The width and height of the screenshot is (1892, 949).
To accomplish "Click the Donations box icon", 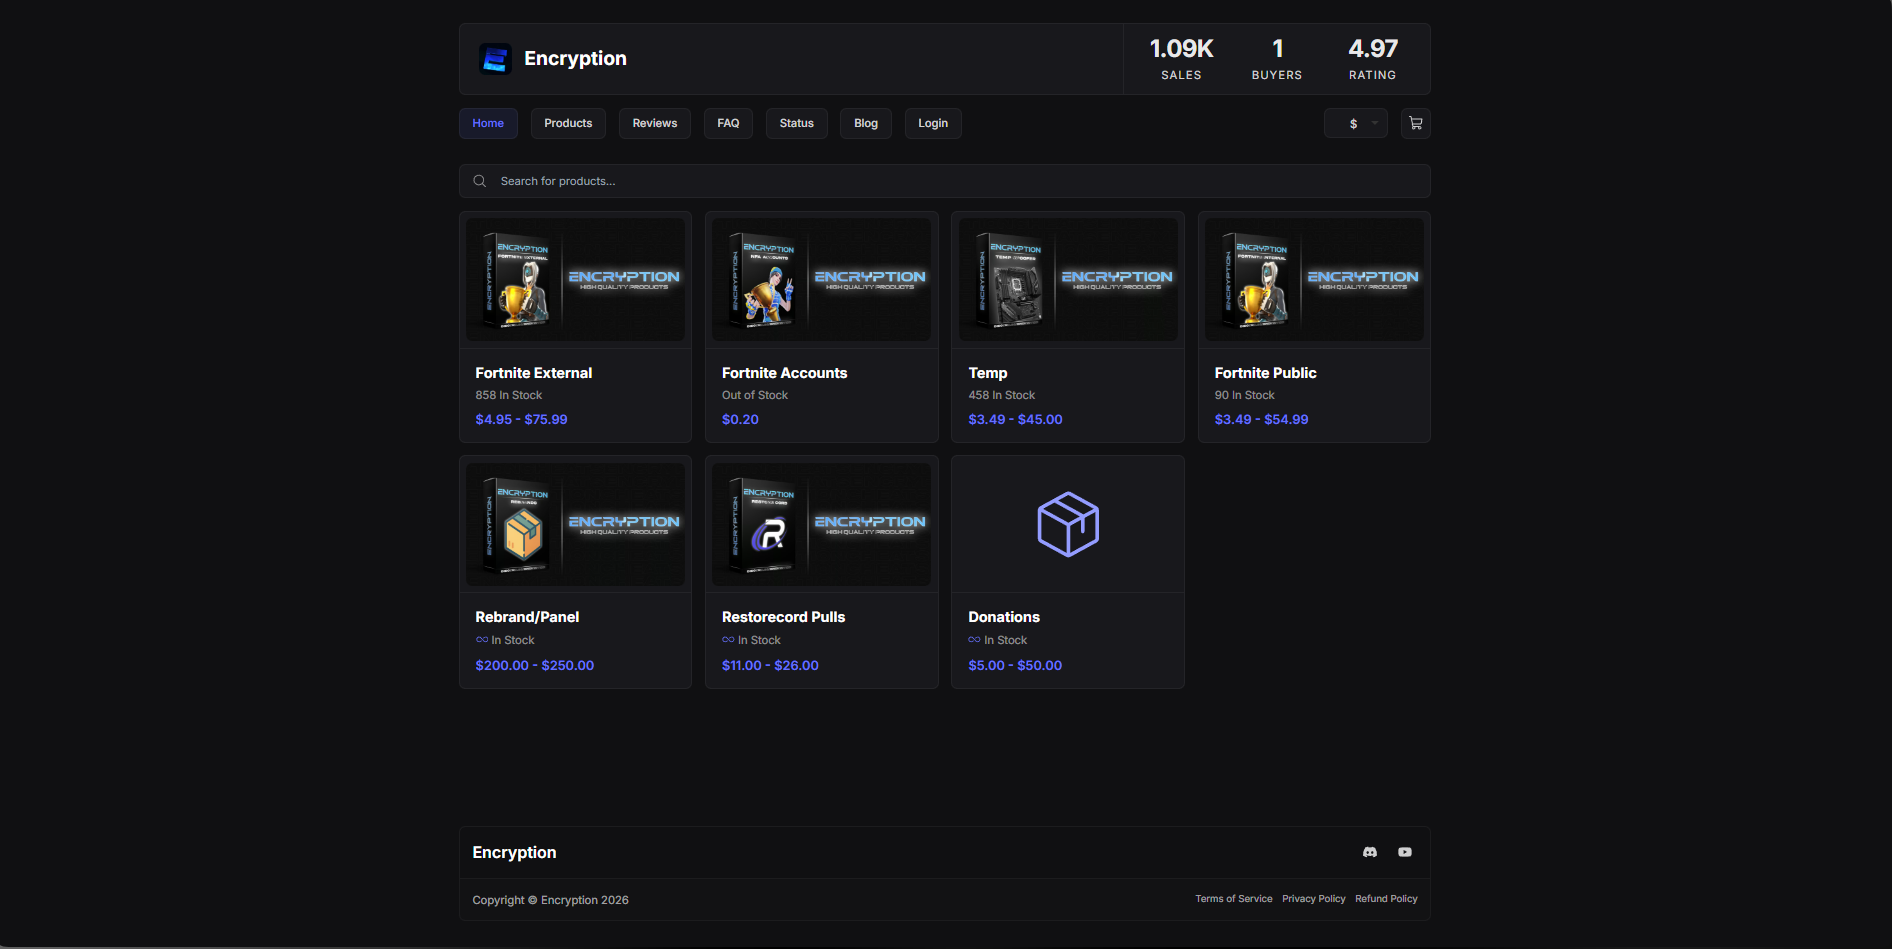I will pos(1068,524).
